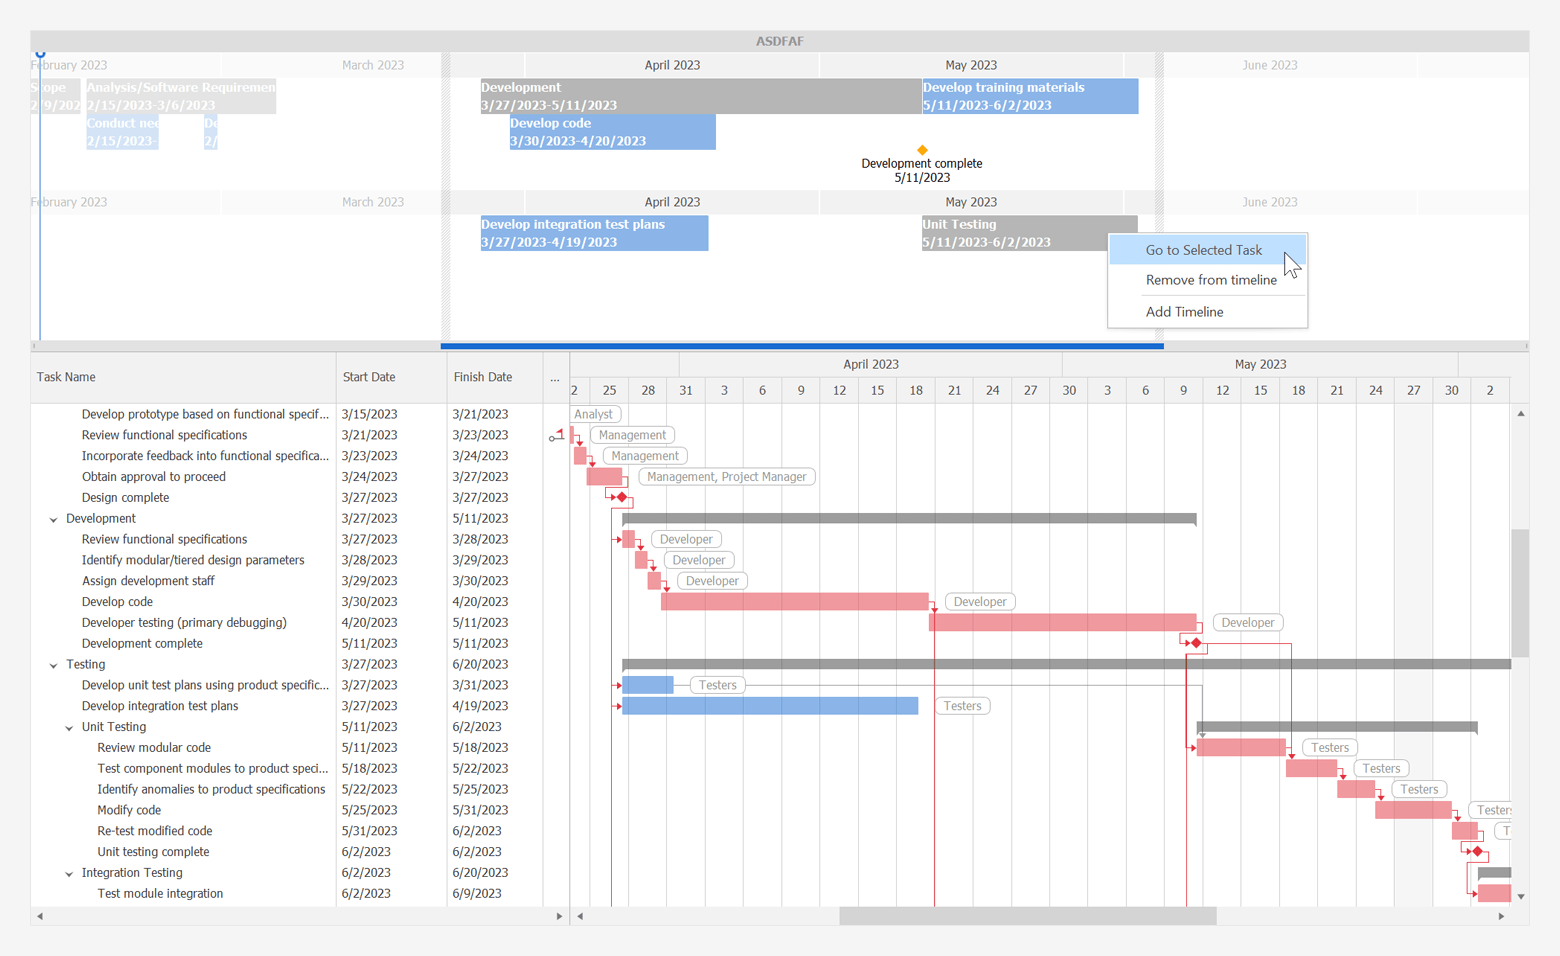Viewport: 1560px width, 956px height.
Task: Click the Gantt vertical scrollbar thumb
Action: pyautogui.click(x=1520, y=593)
